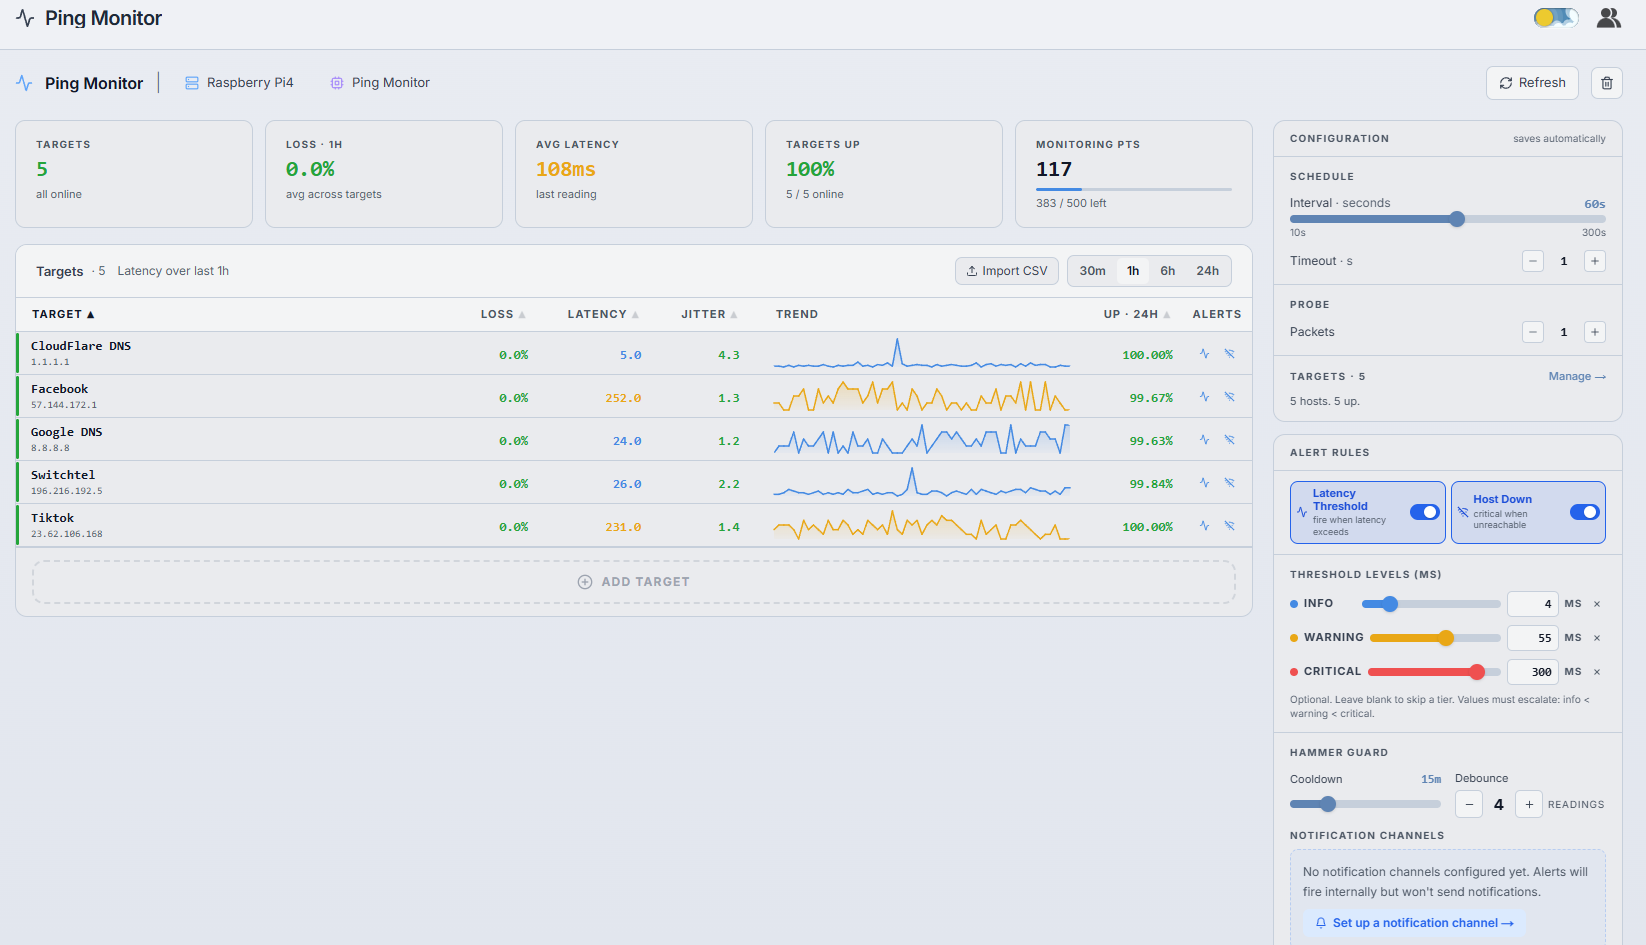Click the Monitoring PTS card value 117
Viewport: 1646px width, 945px height.
(x=1054, y=169)
